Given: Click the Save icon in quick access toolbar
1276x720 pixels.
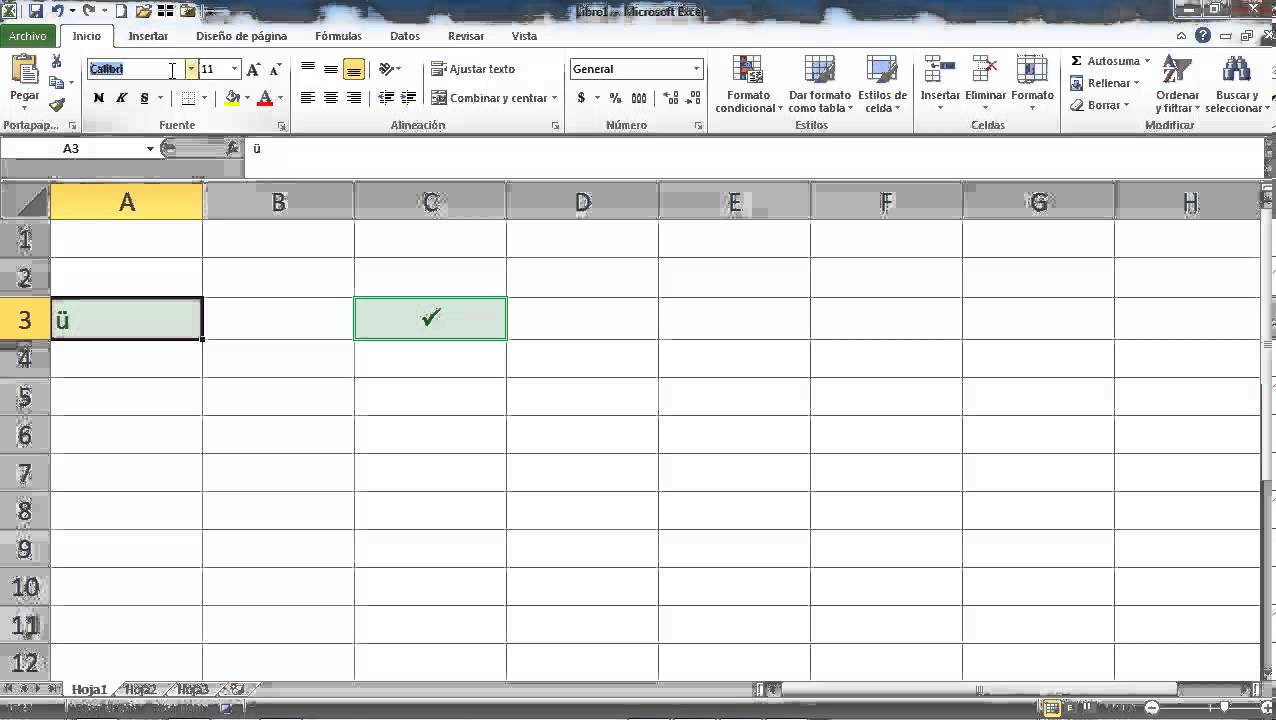Looking at the screenshot, I should point(36,11).
